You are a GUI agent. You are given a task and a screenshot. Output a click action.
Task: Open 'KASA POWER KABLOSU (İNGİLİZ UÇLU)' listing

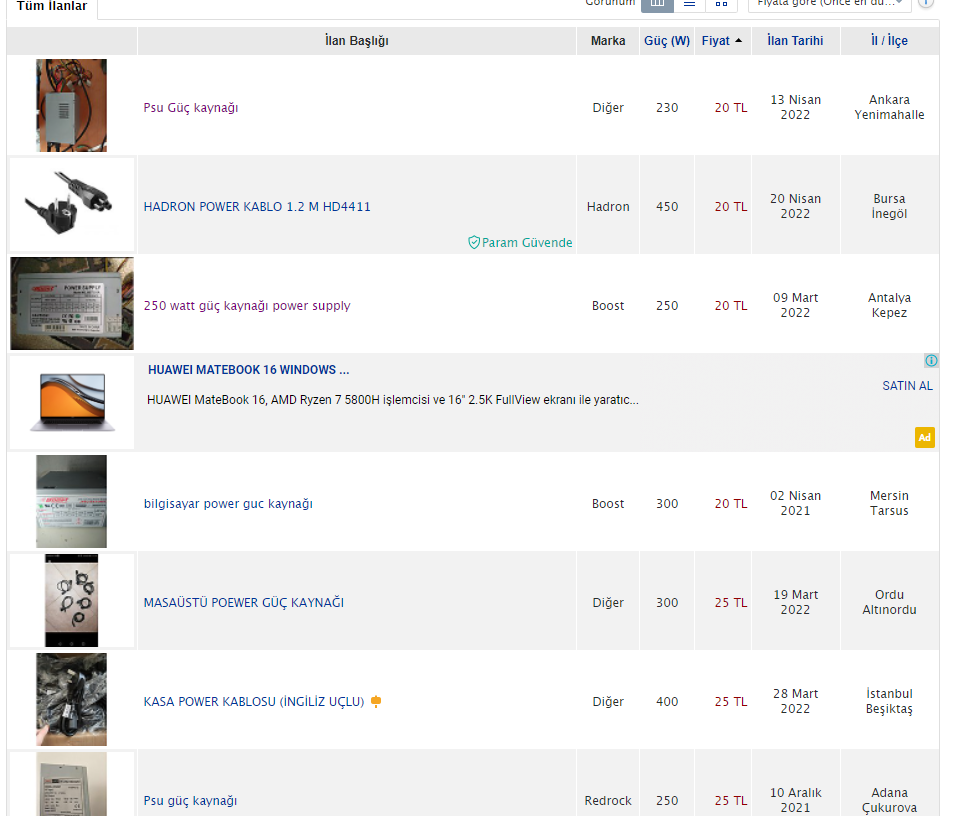point(254,702)
